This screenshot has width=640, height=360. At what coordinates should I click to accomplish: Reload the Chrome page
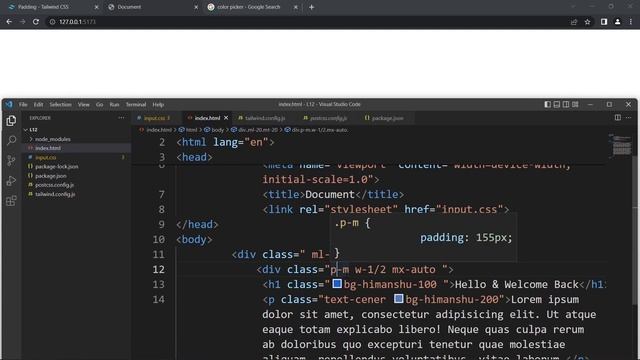pyautogui.click(x=36, y=22)
